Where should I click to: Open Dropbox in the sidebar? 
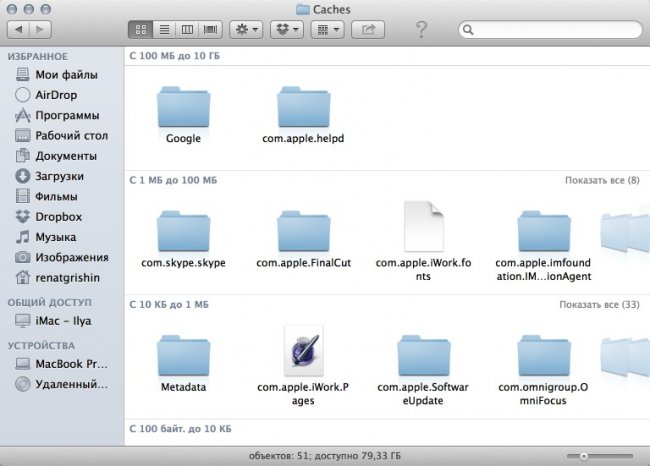pyautogui.click(x=58, y=216)
